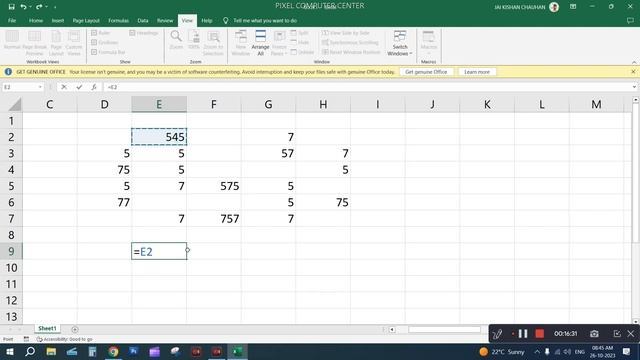Screen dimensions: 640x360
Task: Click the recorder's camera screenshot icon
Action: click(594, 334)
